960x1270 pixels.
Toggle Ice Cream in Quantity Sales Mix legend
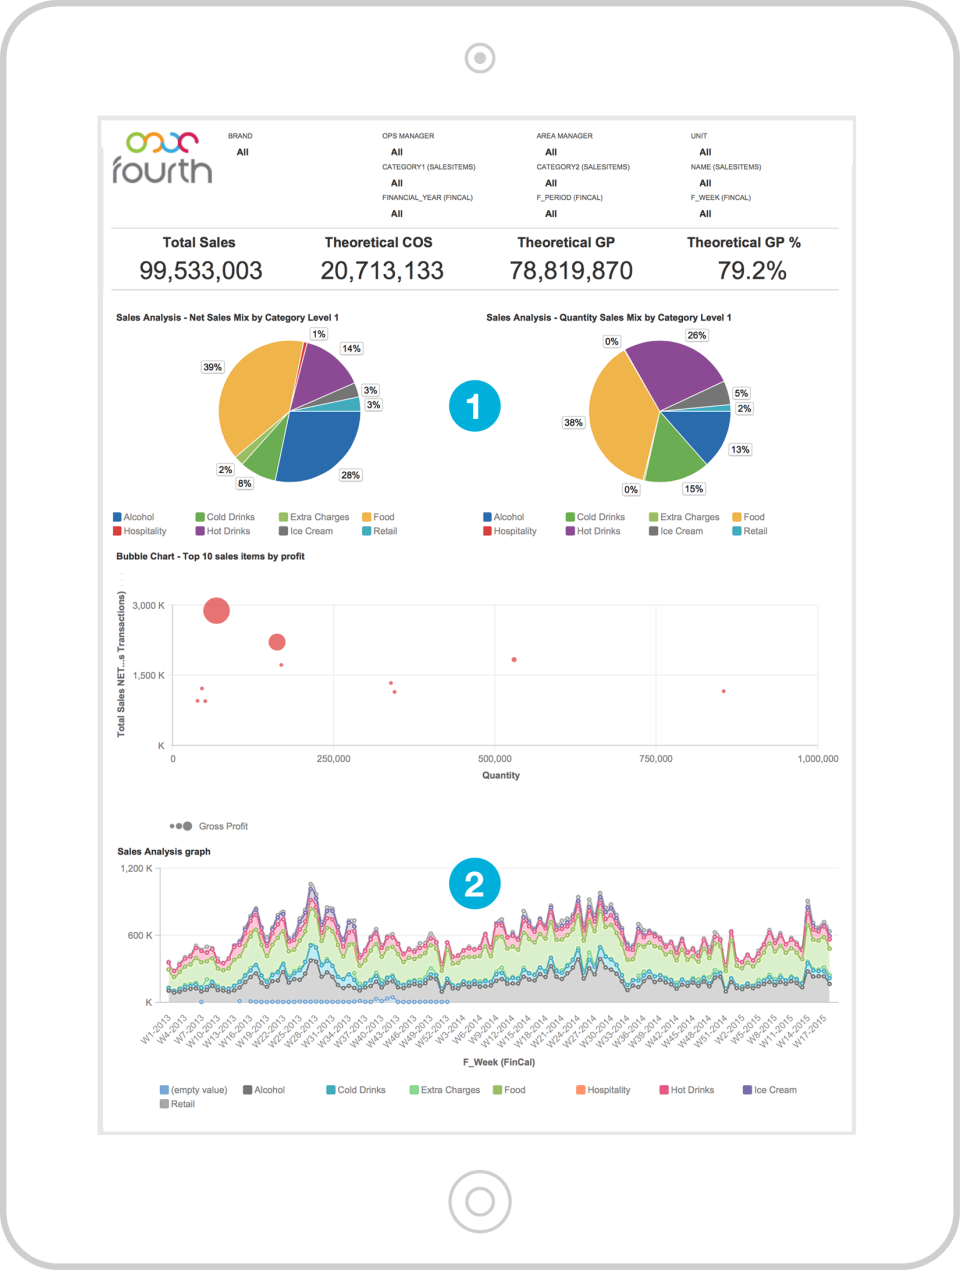(676, 531)
